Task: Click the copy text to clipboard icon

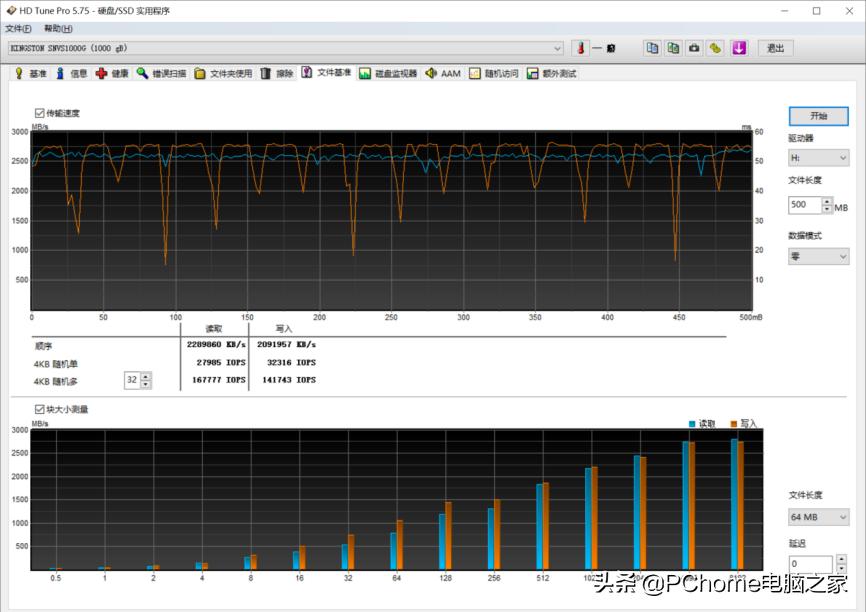Action: coord(652,48)
